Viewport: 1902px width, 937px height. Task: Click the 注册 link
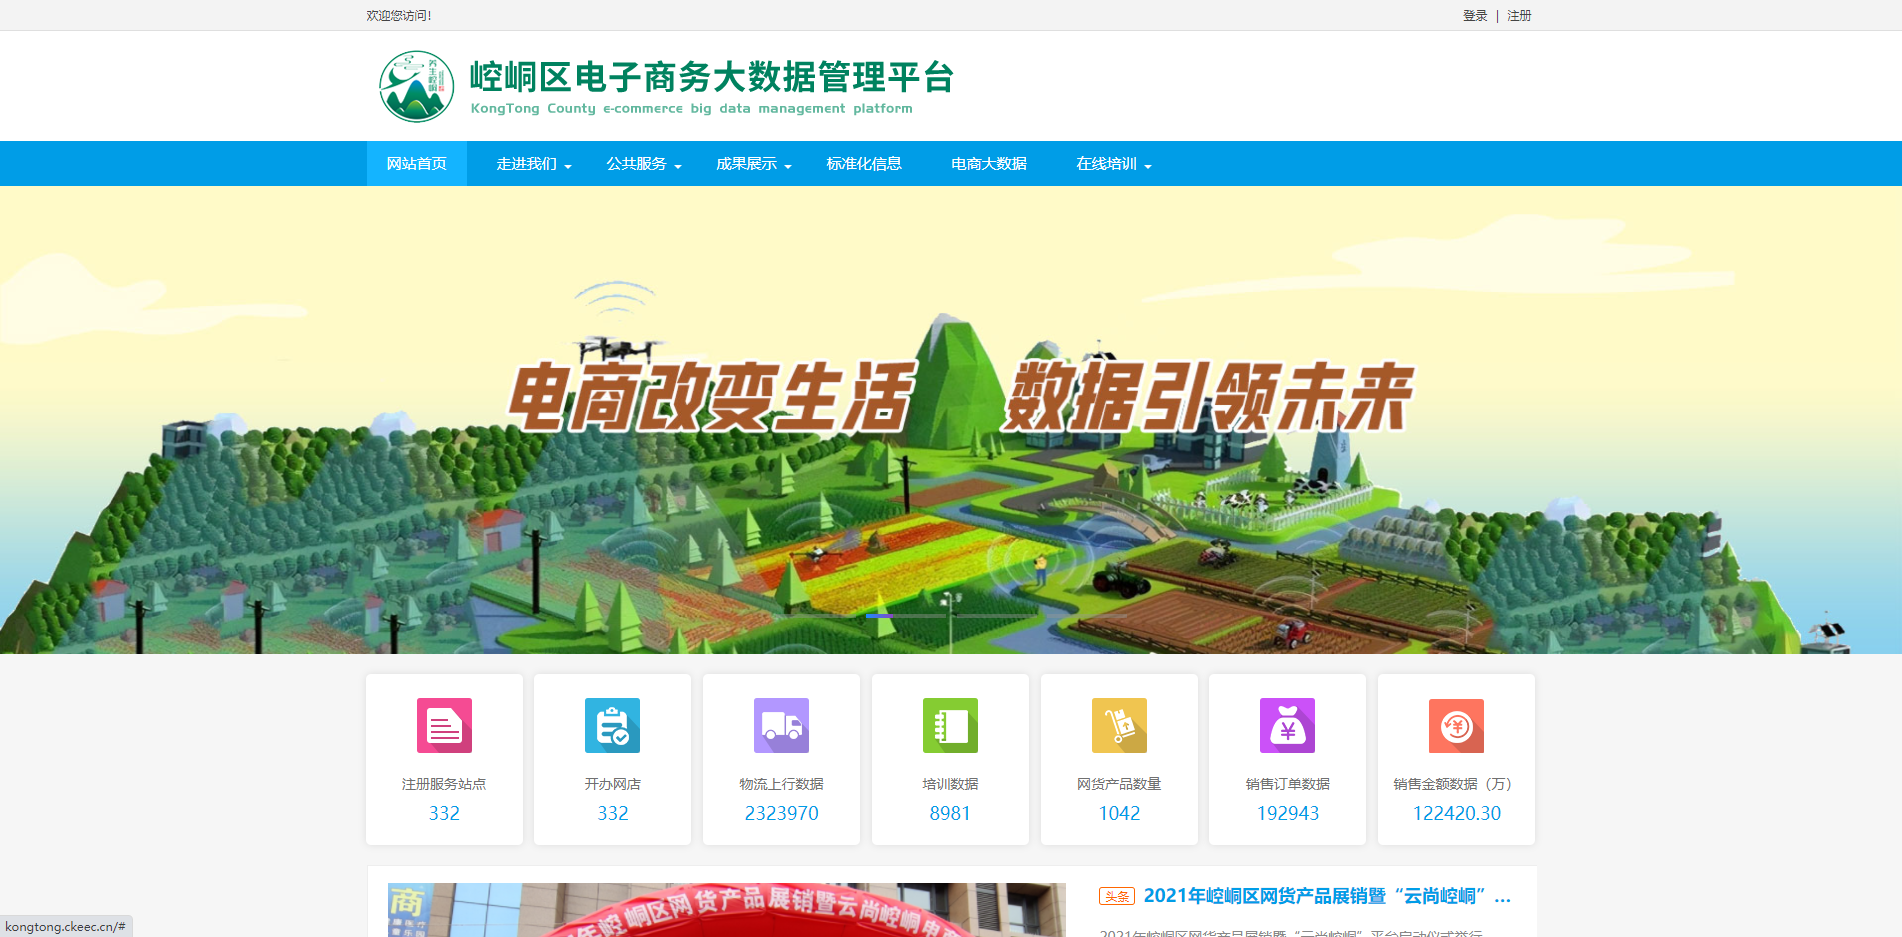1519,15
